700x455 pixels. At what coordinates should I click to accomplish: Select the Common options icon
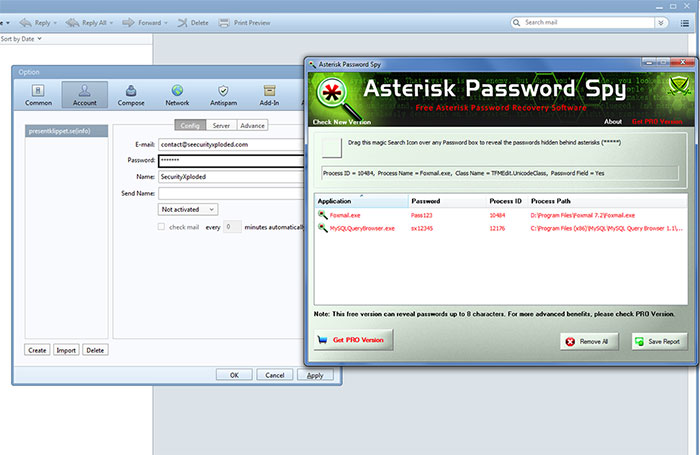coord(38,95)
